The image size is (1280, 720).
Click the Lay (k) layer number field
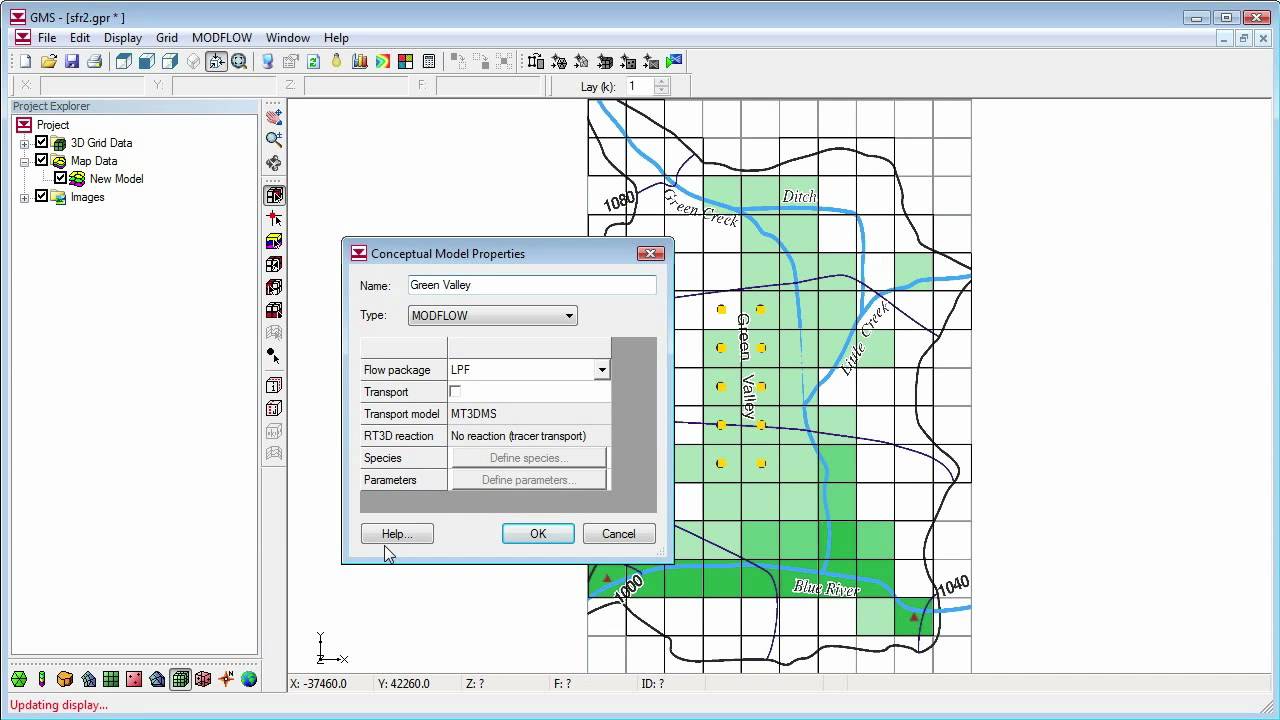pyautogui.click(x=638, y=87)
